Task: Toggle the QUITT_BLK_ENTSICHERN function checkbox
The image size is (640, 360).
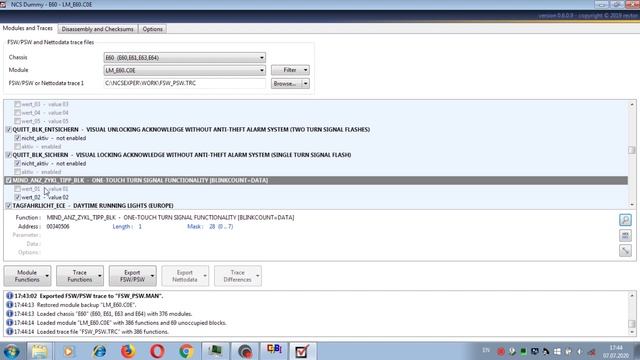Action: tap(8, 129)
